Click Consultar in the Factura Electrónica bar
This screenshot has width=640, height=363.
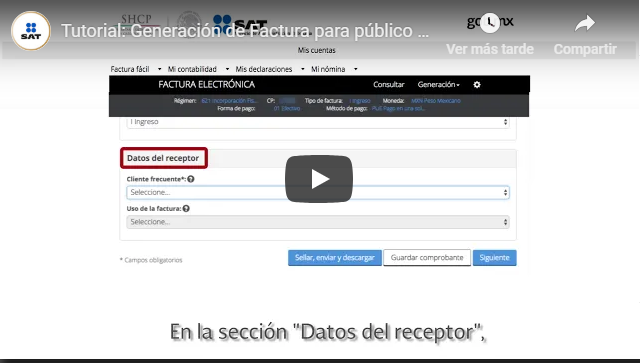[x=389, y=85]
